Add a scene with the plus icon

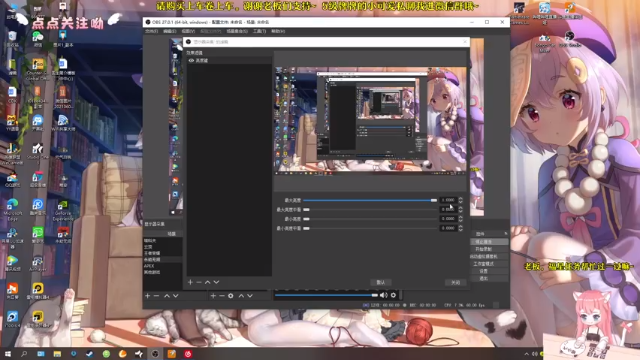[x=148, y=296]
